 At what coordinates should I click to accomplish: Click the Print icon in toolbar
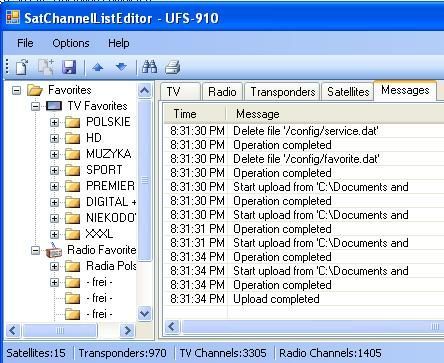(x=173, y=67)
